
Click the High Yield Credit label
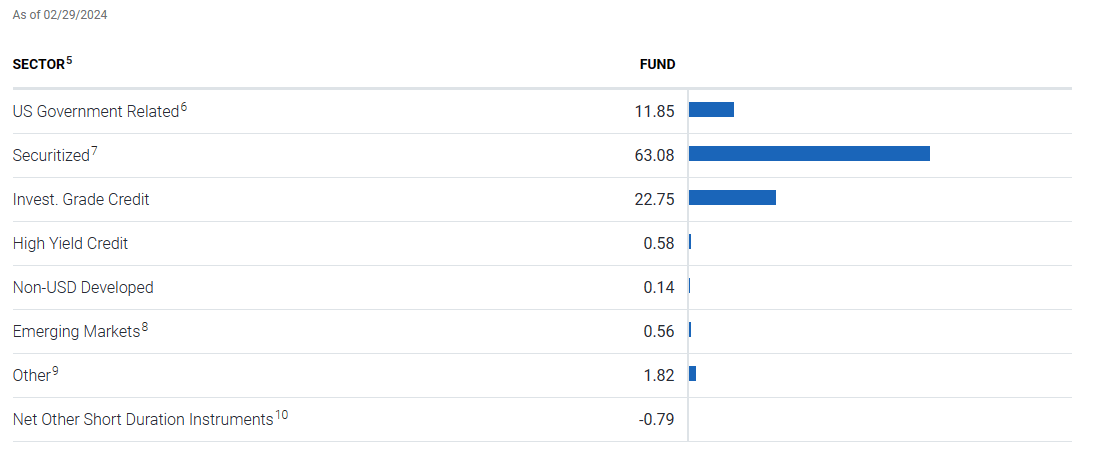pyautogui.click(x=70, y=244)
